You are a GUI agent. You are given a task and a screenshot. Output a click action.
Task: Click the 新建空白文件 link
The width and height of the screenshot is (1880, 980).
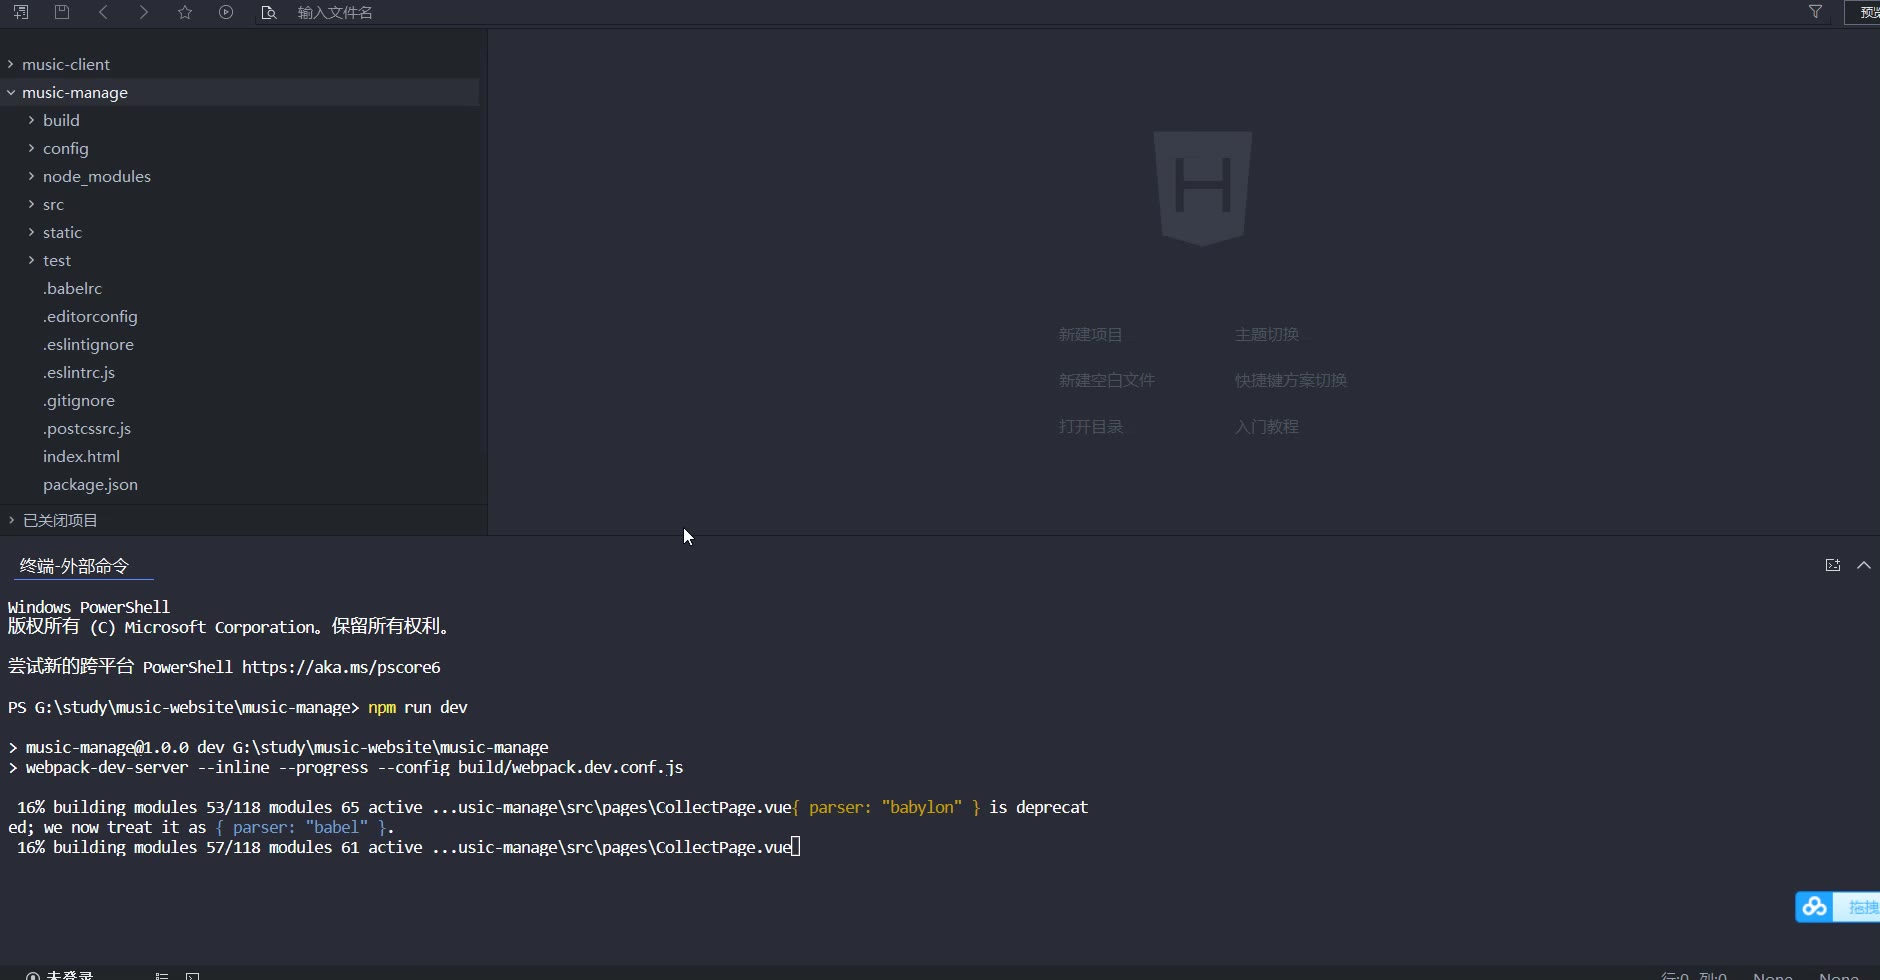[1106, 380]
